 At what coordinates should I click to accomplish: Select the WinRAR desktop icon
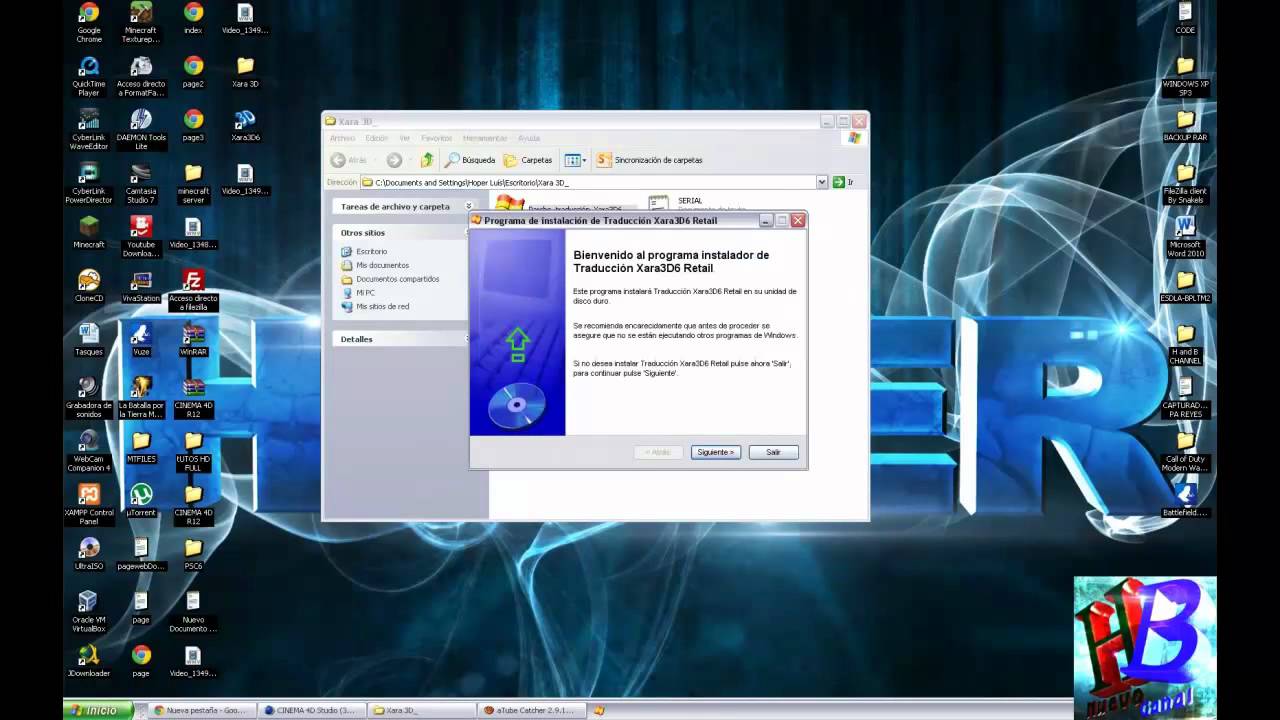tap(193, 338)
